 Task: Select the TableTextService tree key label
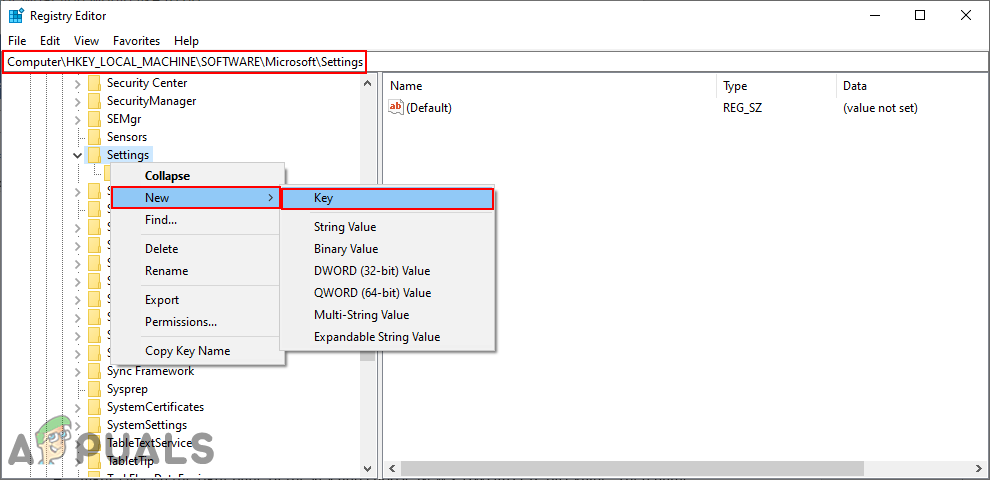tap(149, 443)
